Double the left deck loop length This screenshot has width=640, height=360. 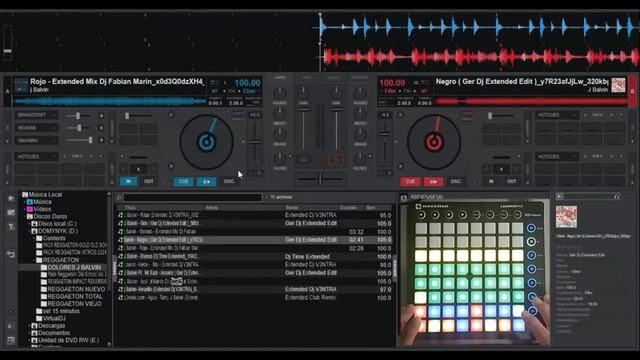coord(153,169)
